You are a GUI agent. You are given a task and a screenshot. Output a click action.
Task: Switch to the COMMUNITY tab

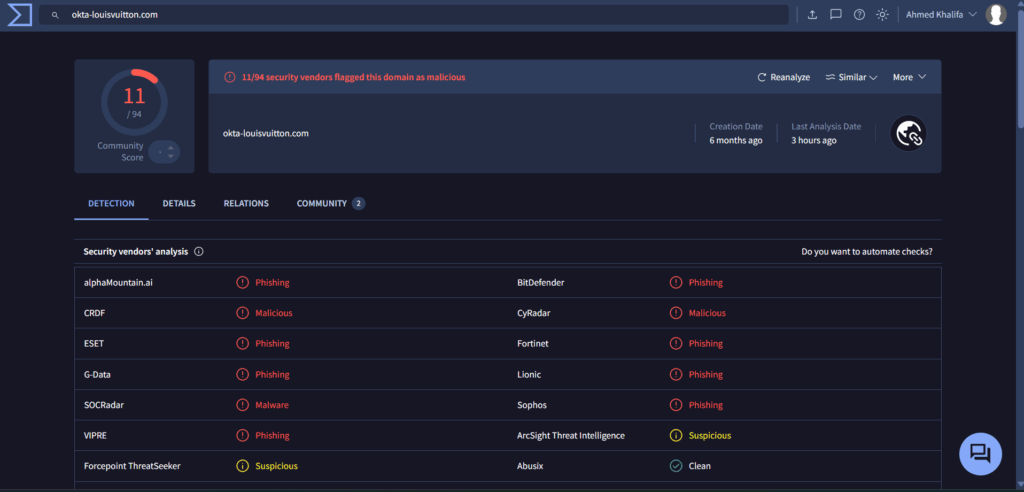[330, 204]
